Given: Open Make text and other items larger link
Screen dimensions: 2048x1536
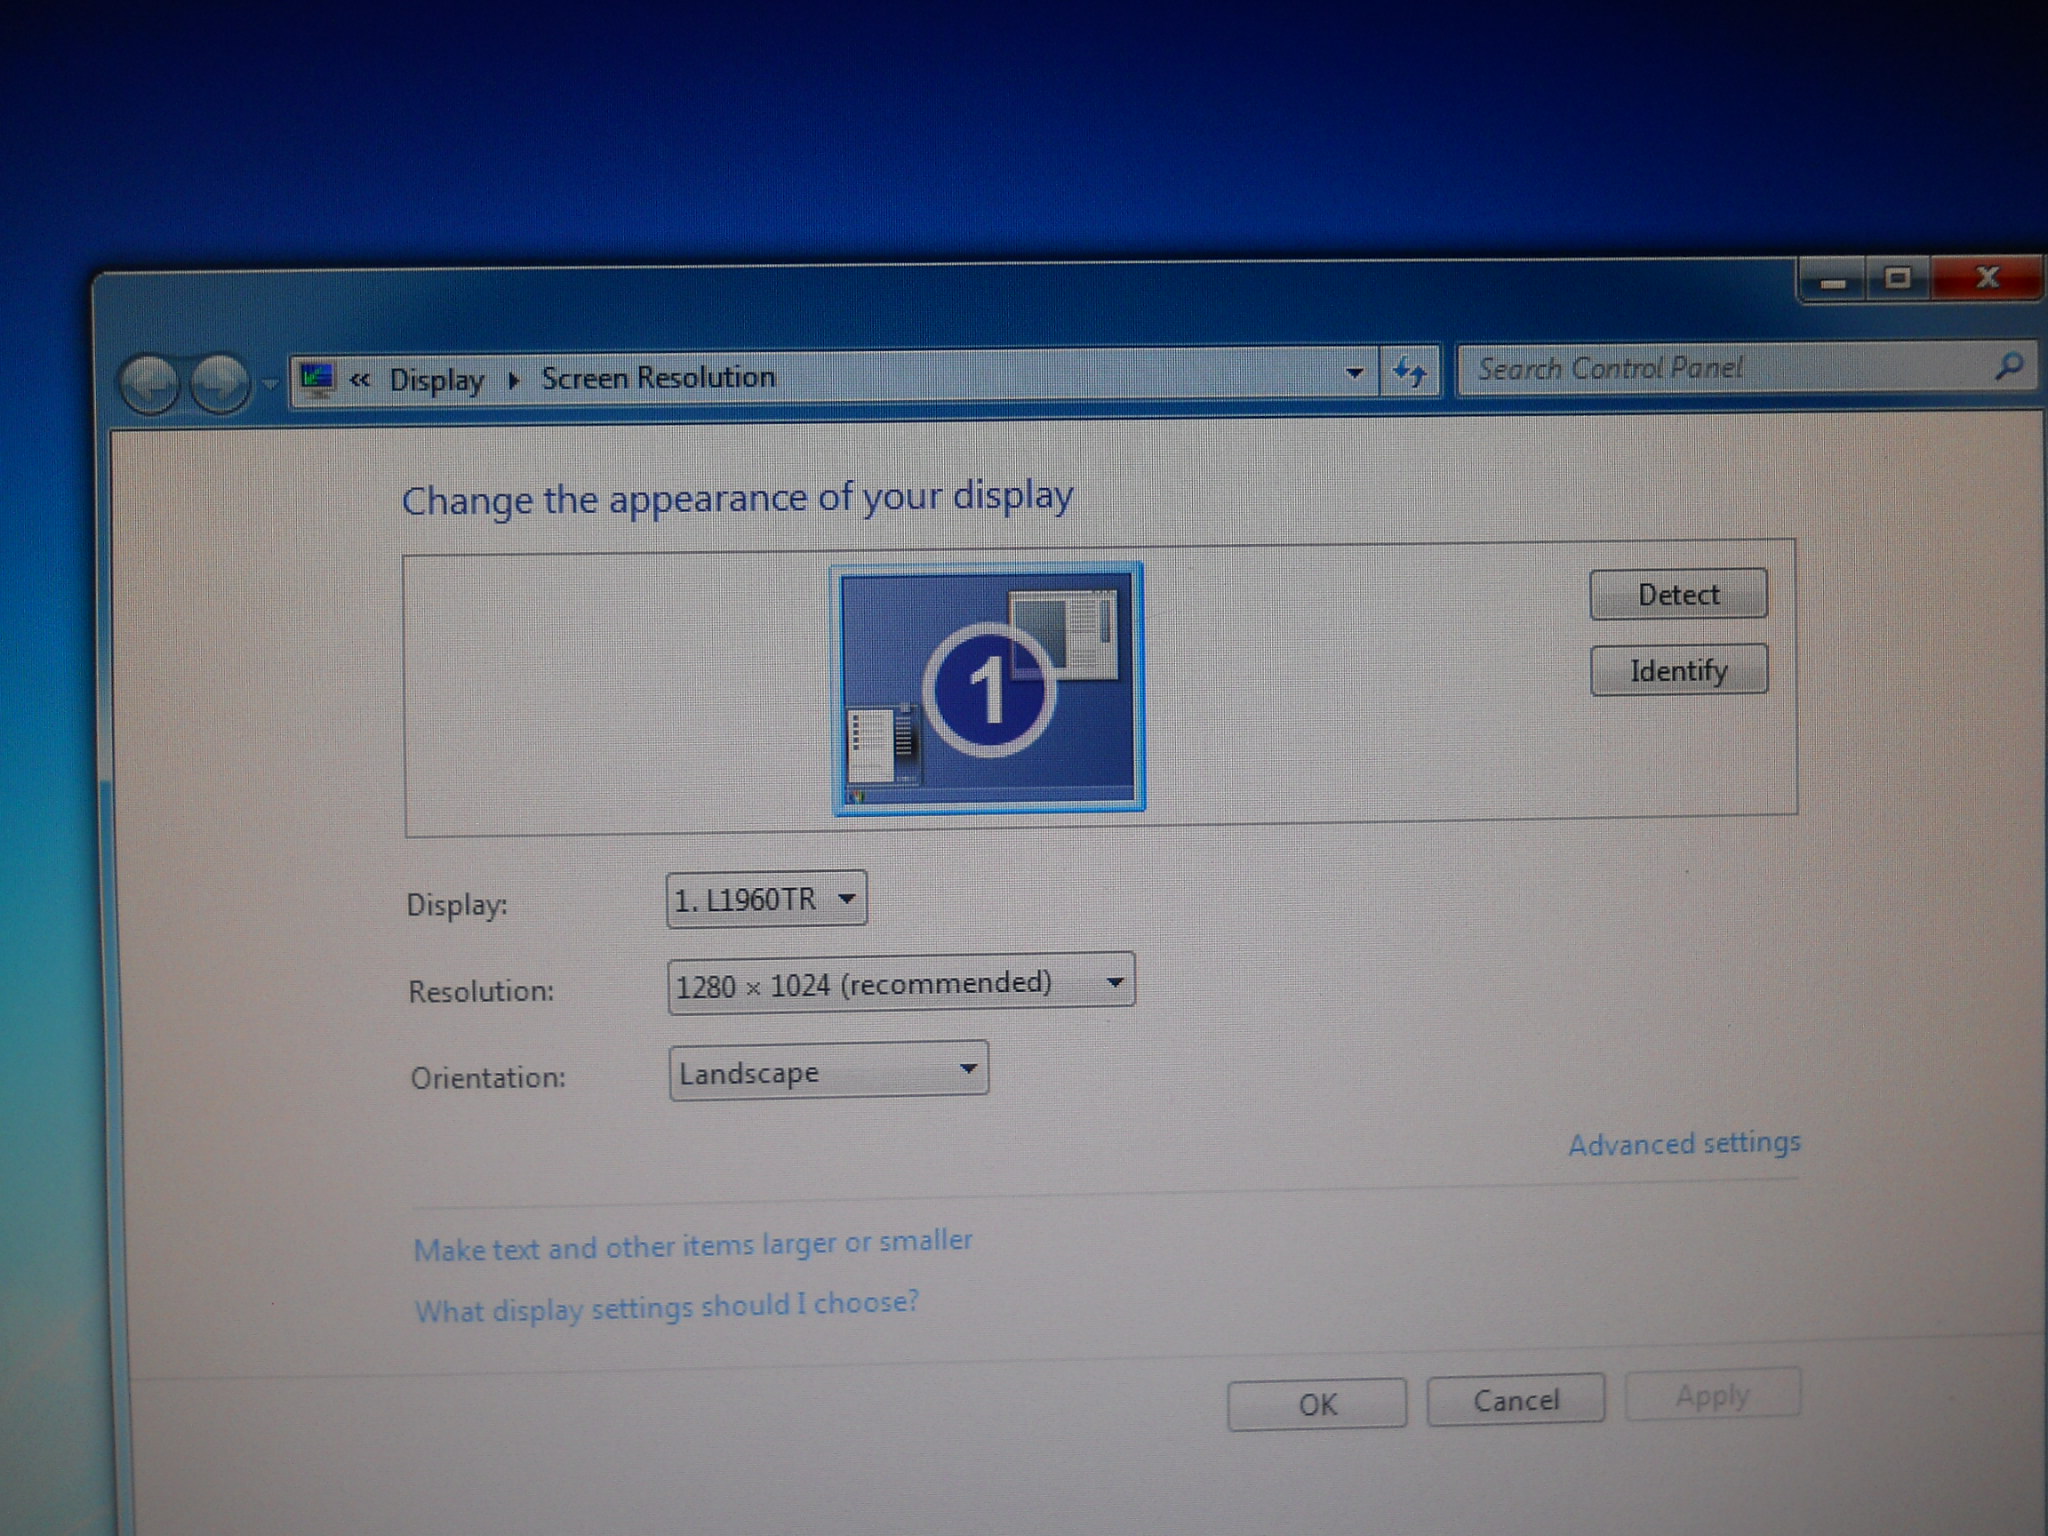Looking at the screenshot, I should point(692,1246).
